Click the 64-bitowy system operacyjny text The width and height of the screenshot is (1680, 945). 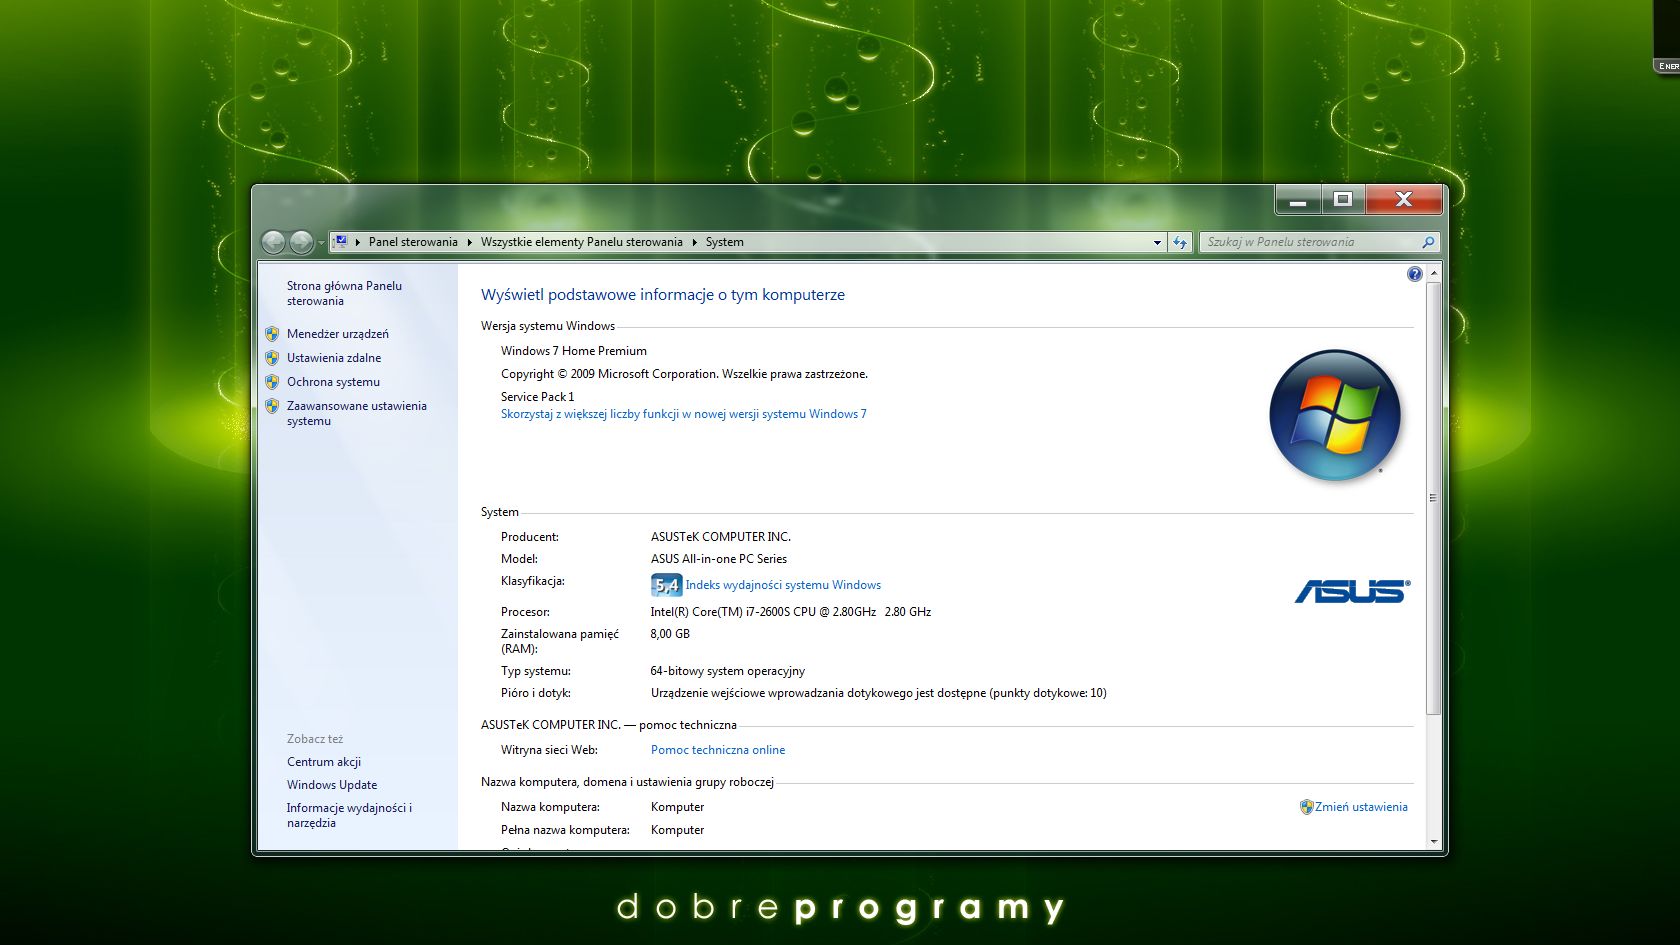pyautogui.click(x=728, y=671)
